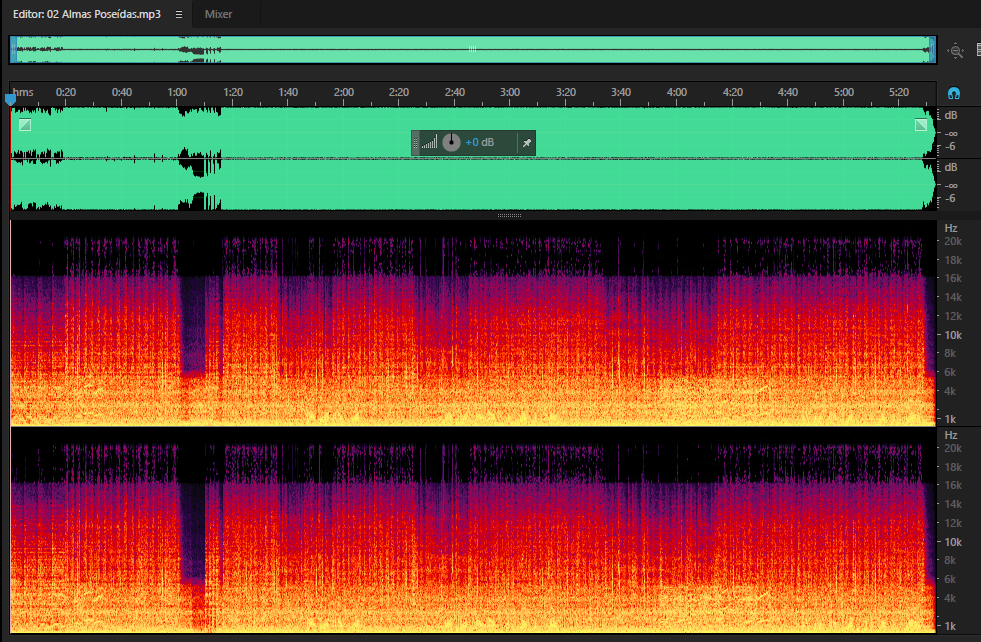Click the lower channel -∞ amplitude label
The height and width of the screenshot is (642, 981).
(x=951, y=185)
